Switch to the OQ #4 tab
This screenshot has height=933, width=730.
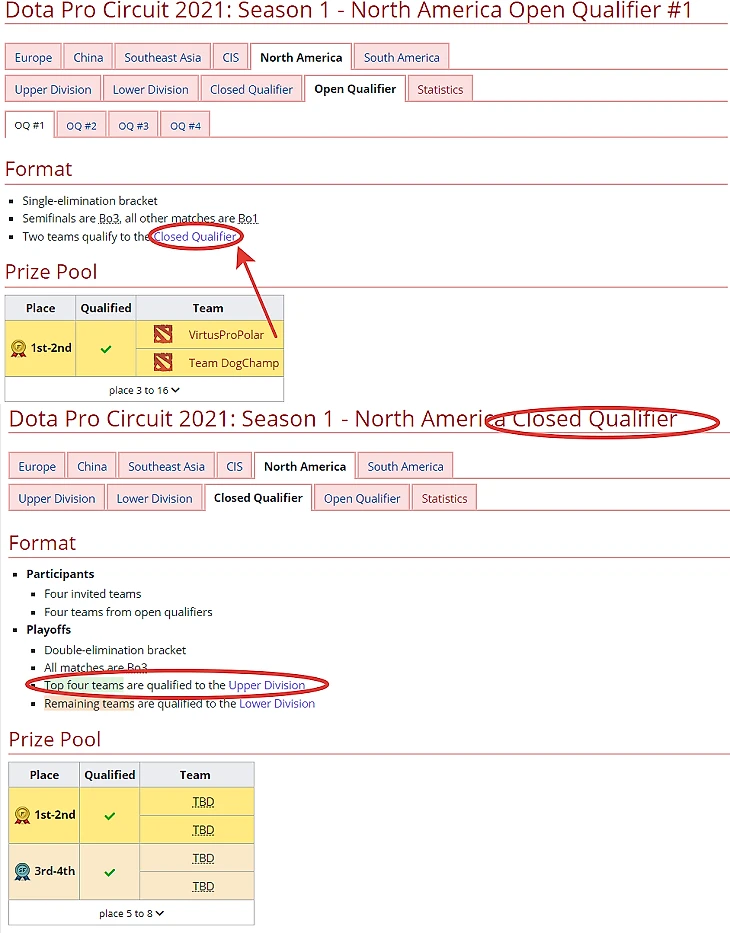coord(185,126)
